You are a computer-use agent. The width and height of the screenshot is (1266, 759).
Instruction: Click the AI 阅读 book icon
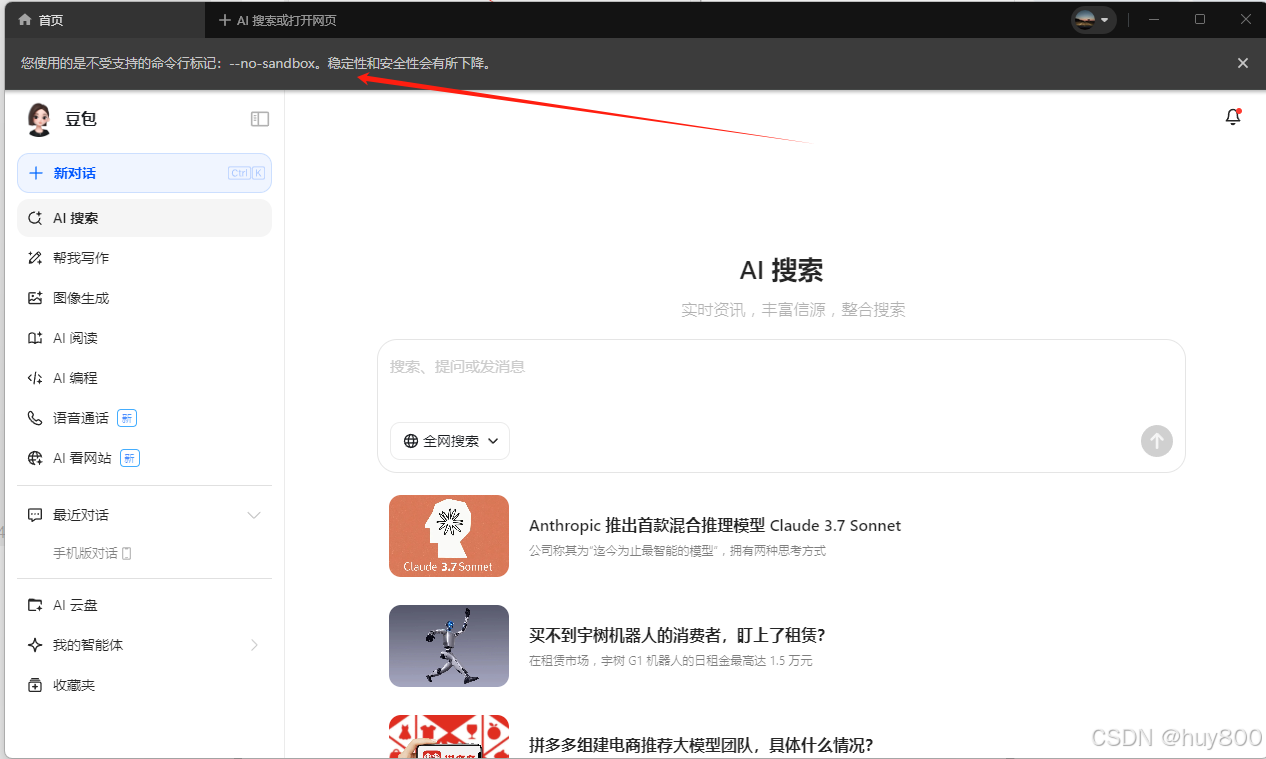tap(35, 338)
